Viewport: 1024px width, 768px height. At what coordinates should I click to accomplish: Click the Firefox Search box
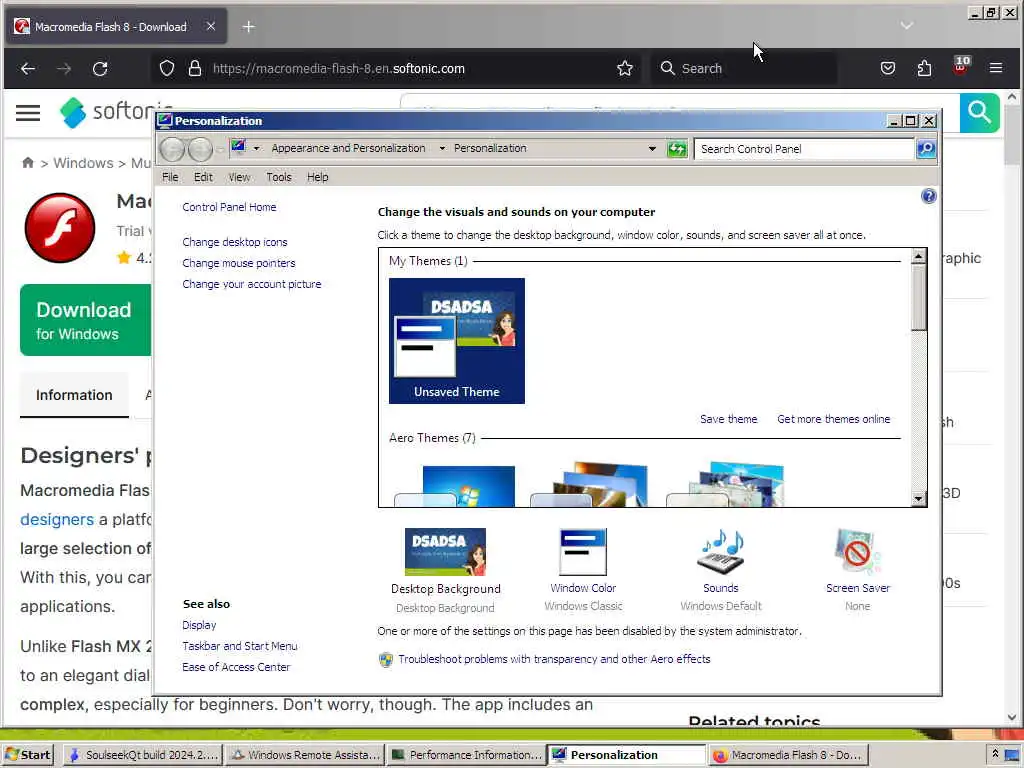point(743,69)
